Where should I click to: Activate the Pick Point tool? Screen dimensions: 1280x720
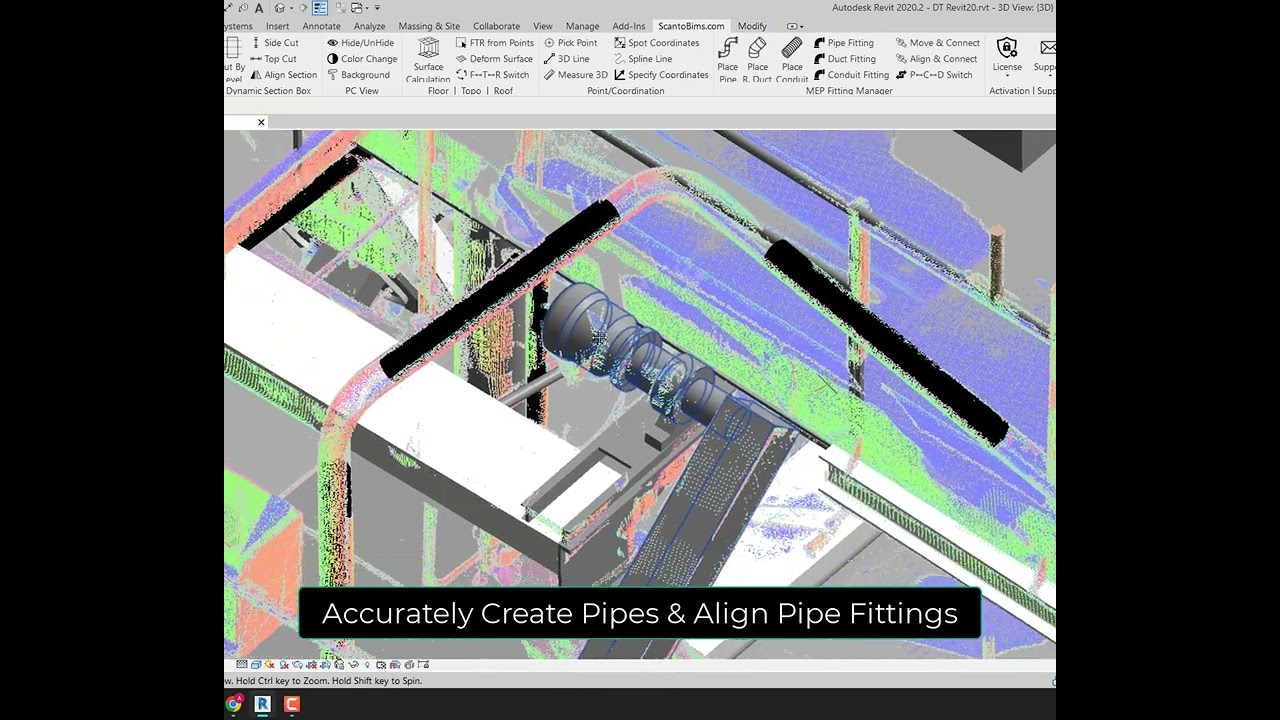570,43
